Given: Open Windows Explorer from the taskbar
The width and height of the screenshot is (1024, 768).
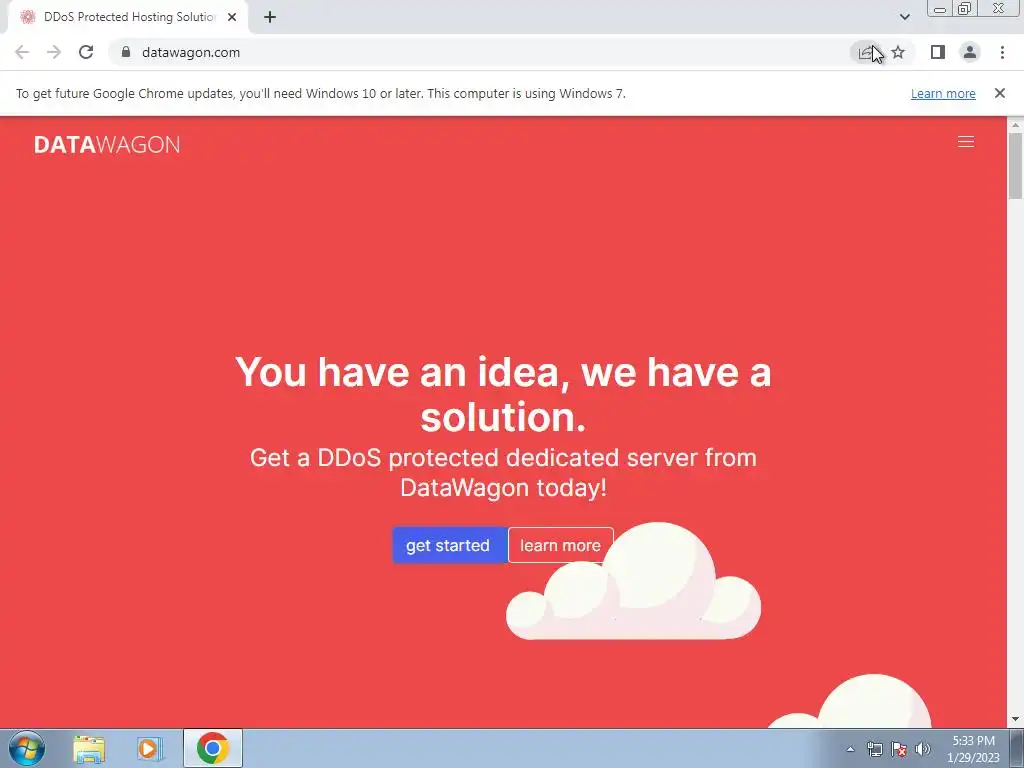Looking at the screenshot, I should (x=89, y=748).
